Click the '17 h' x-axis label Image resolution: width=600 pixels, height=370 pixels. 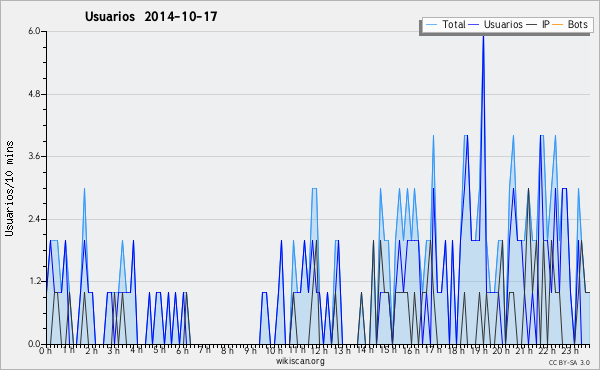point(433,350)
